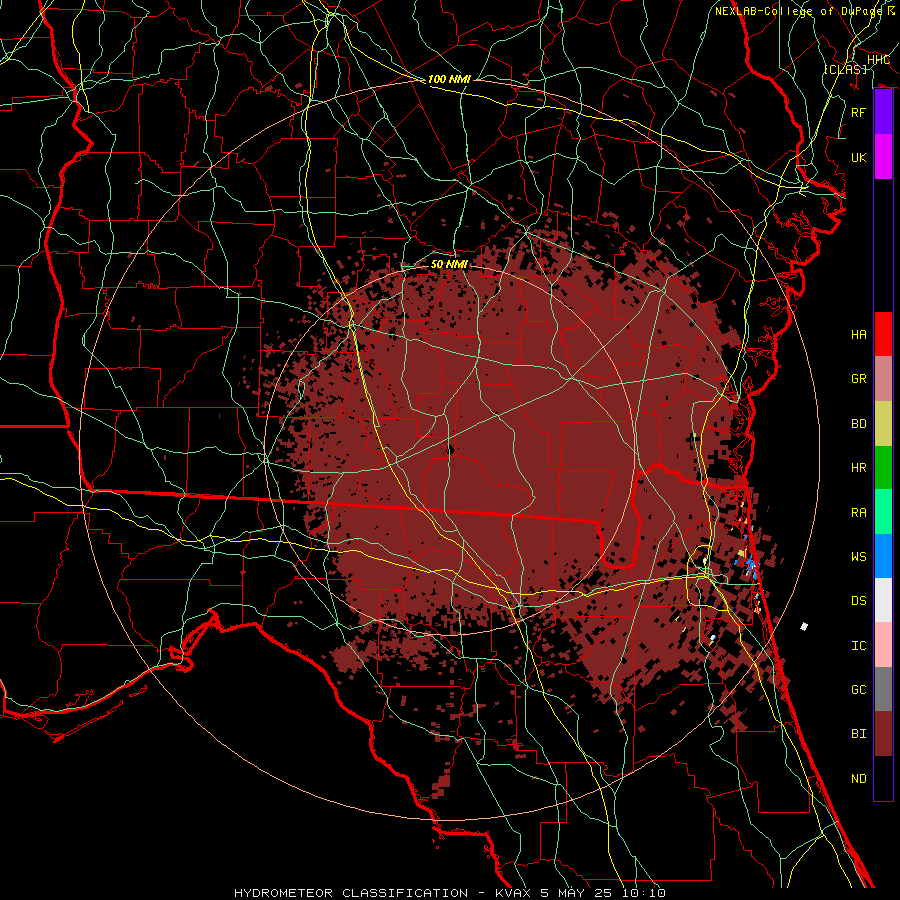The width and height of the screenshot is (900, 900).
Task: Select the light pink IC swatch
Action: point(883,645)
